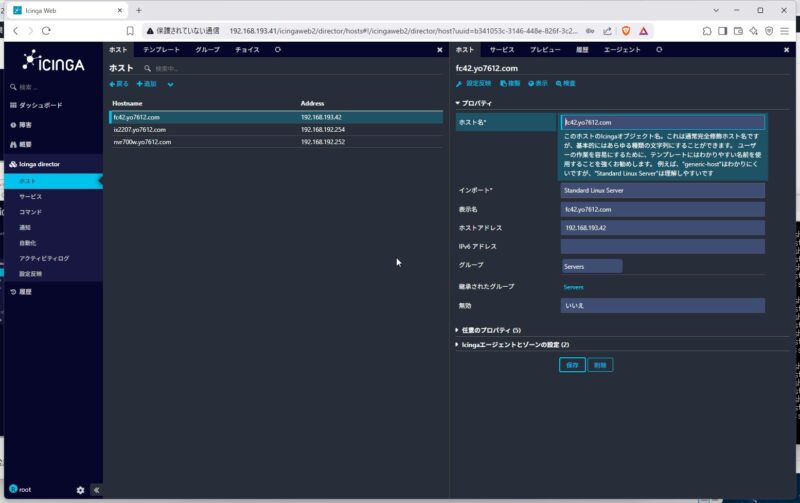Switch to the エージェント tab

(x=622, y=49)
